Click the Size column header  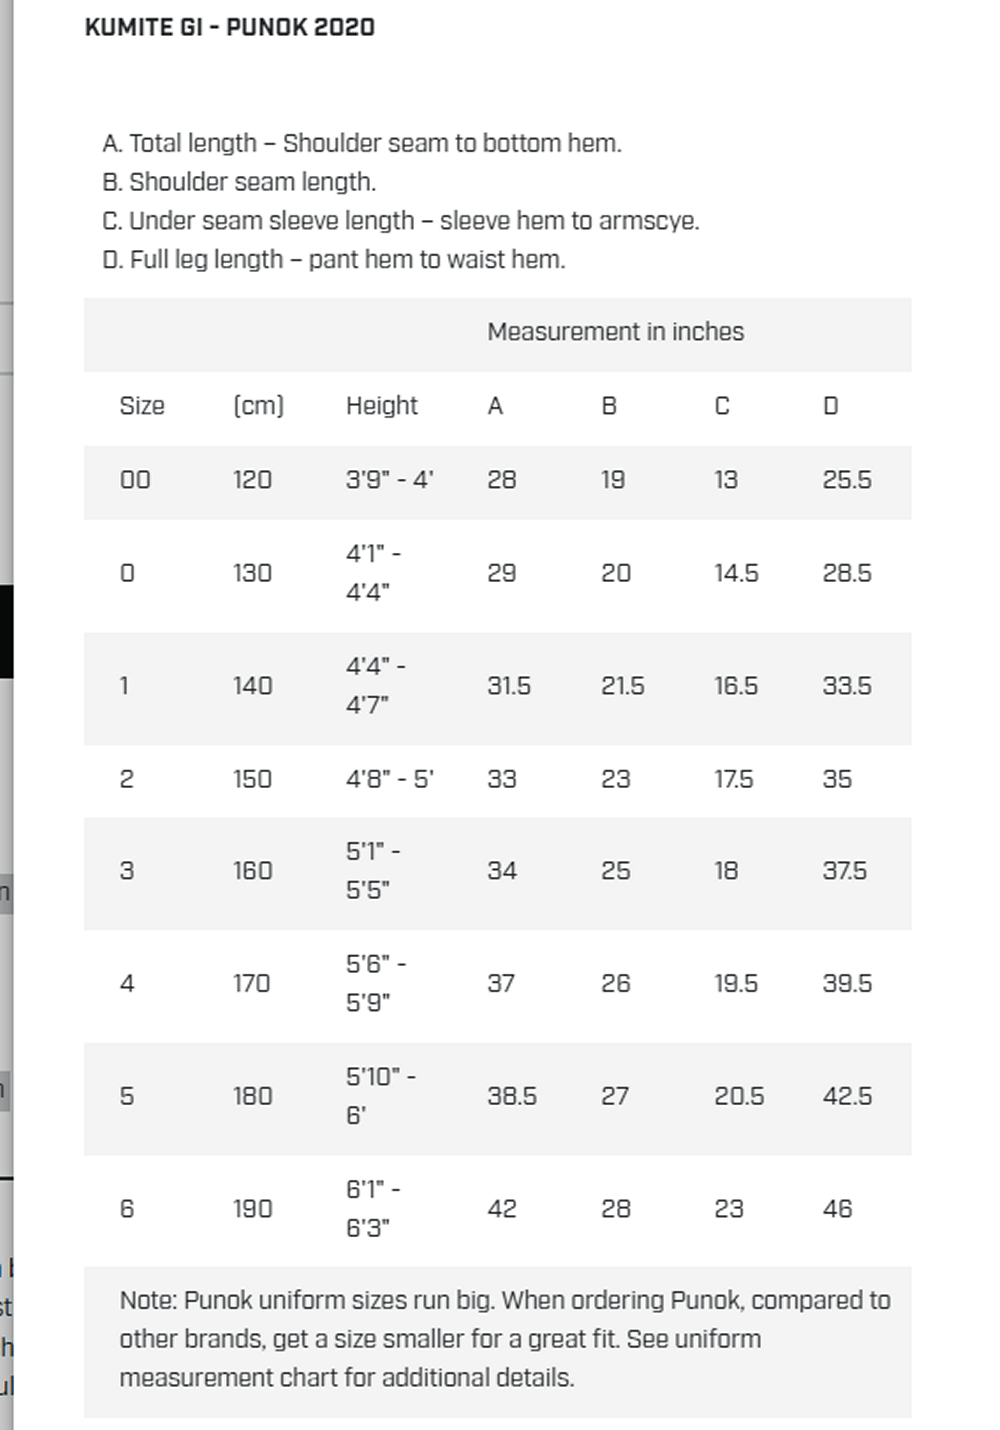click(142, 406)
